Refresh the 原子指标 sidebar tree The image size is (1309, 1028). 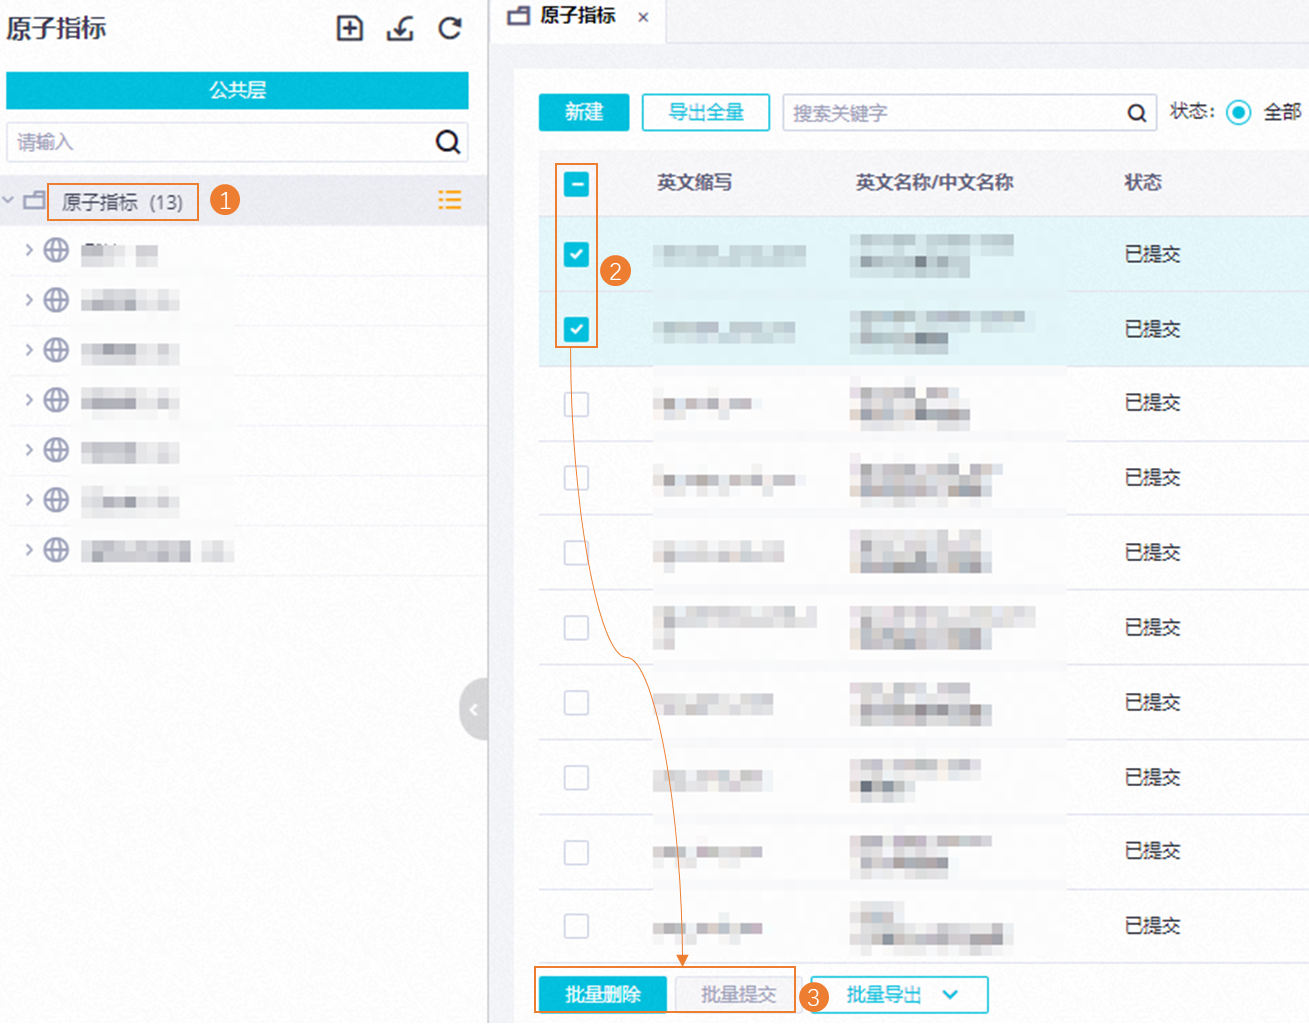pyautogui.click(x=450, y=28)
